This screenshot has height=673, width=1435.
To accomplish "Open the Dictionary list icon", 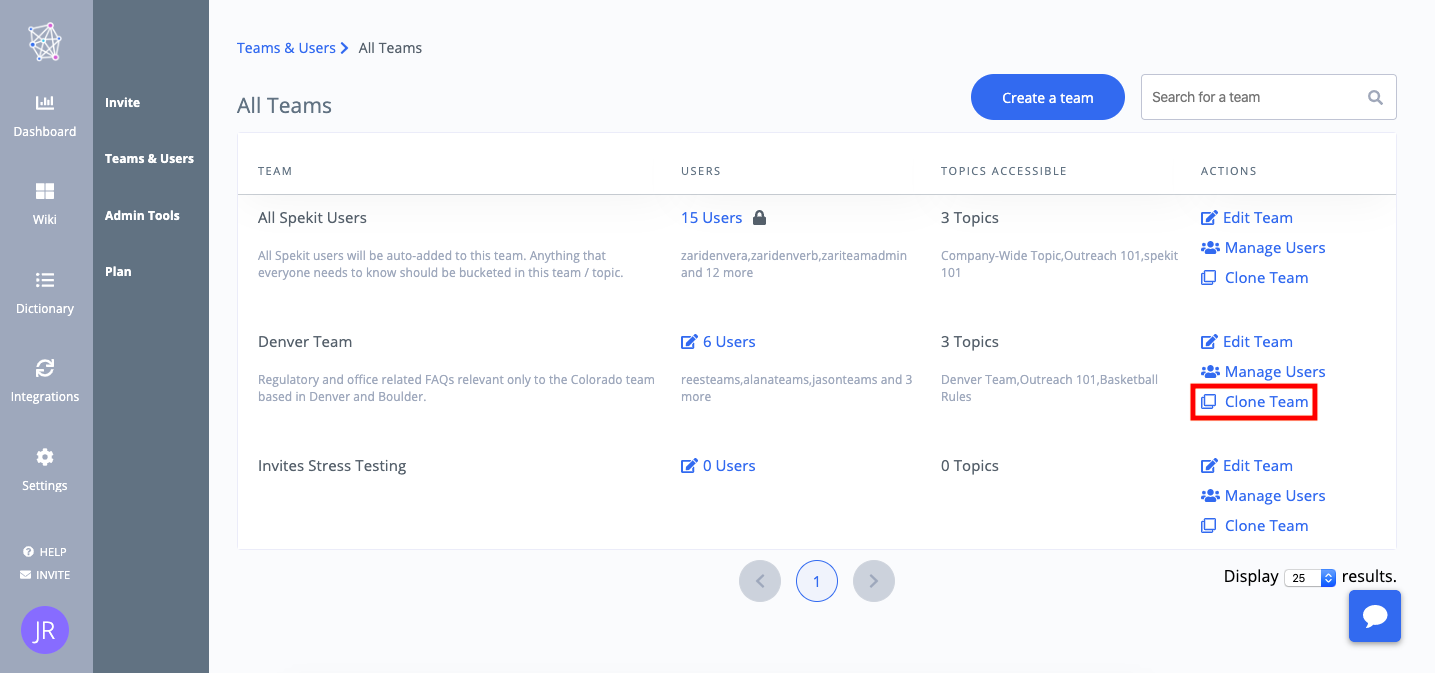I will [x=45, y=280].
